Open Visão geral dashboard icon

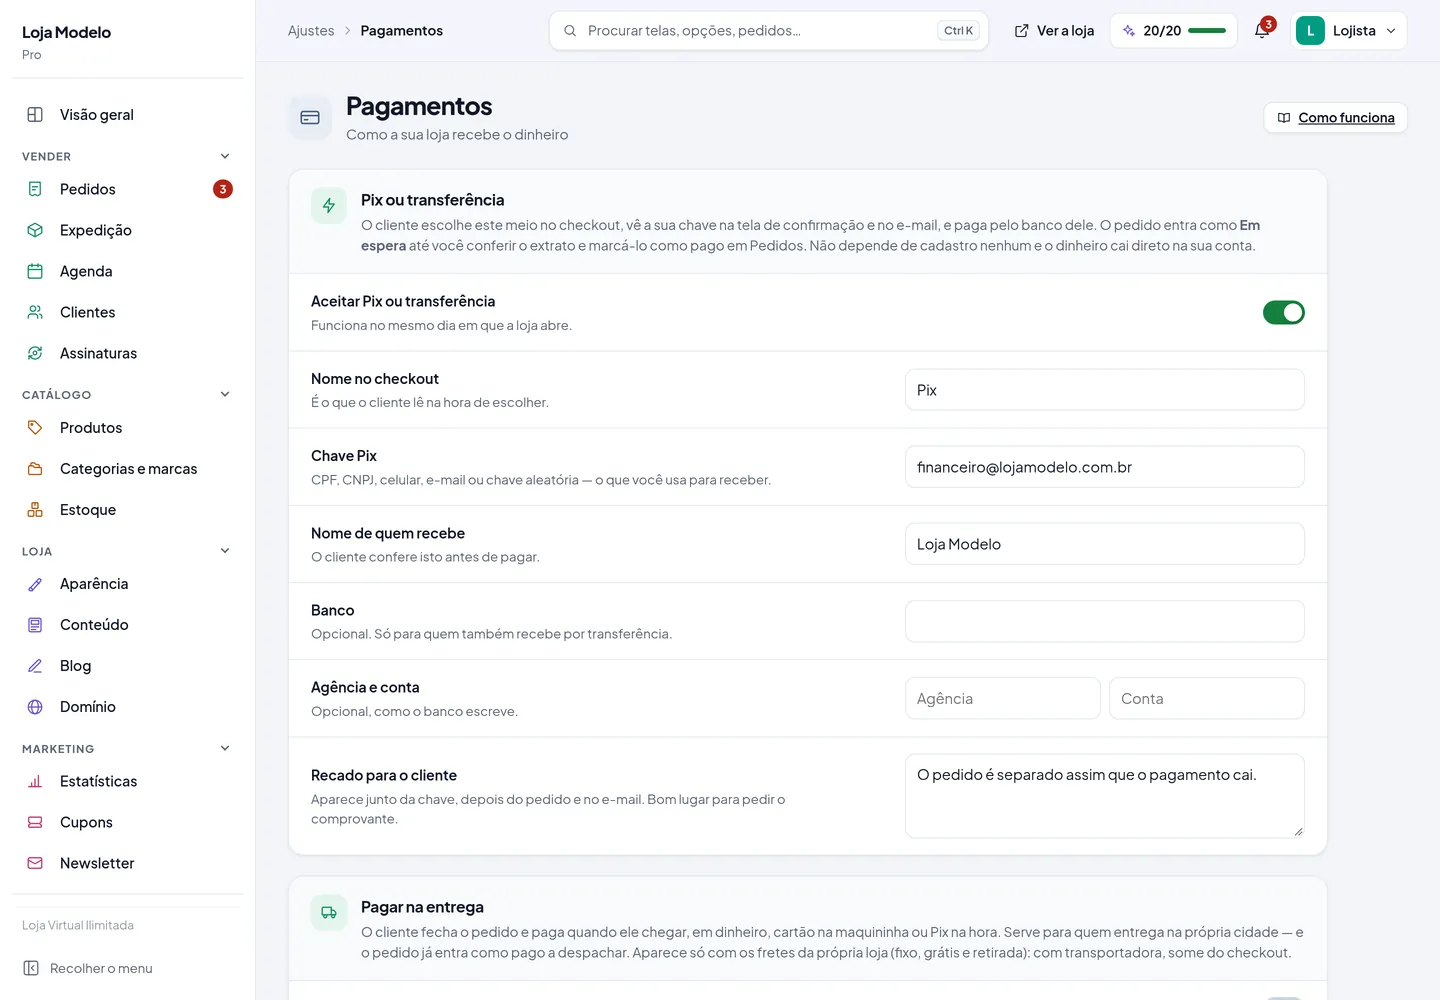coord(35,115)
